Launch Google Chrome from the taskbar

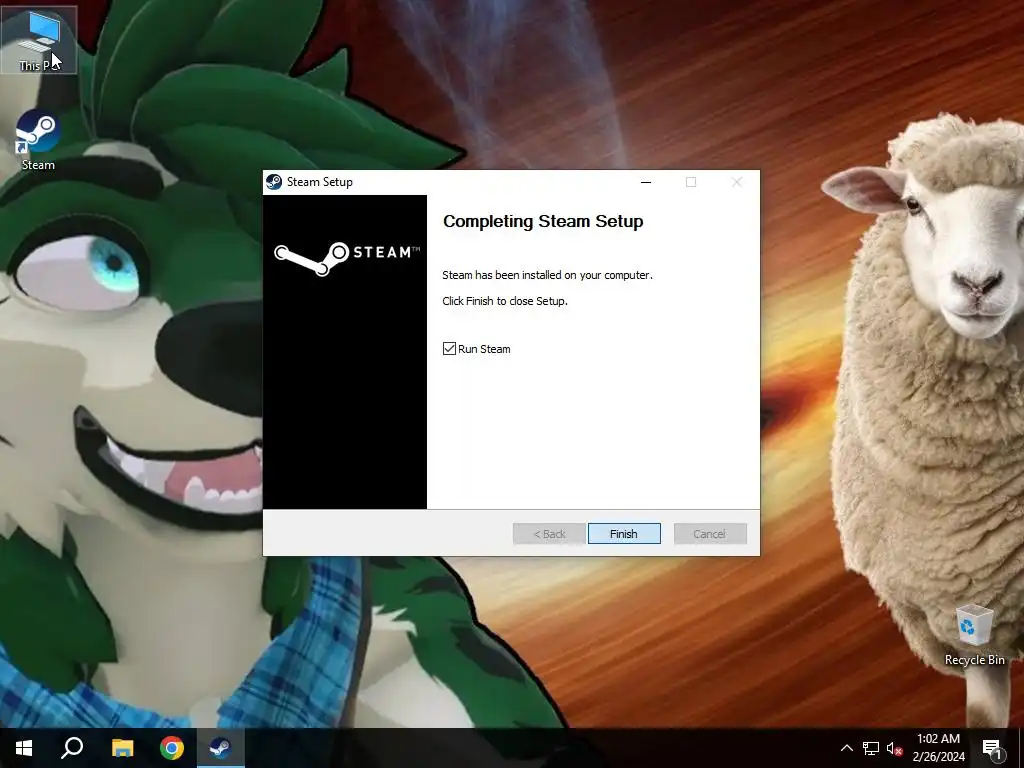[172, 748]
